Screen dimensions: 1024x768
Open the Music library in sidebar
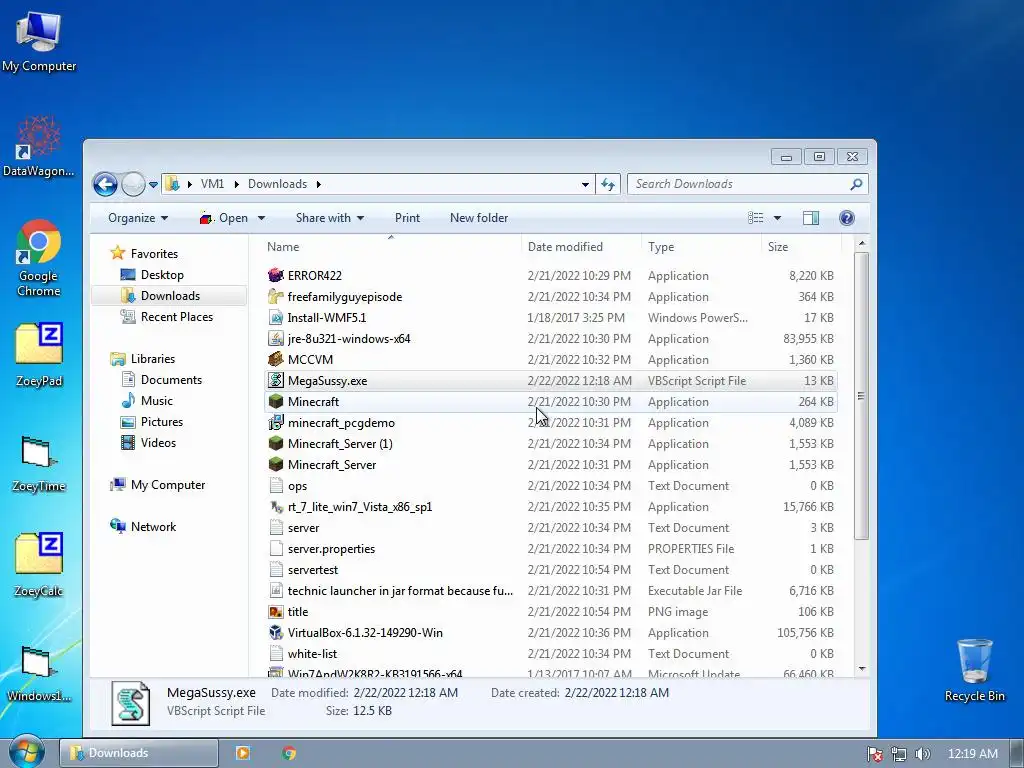tap(157, 400)
